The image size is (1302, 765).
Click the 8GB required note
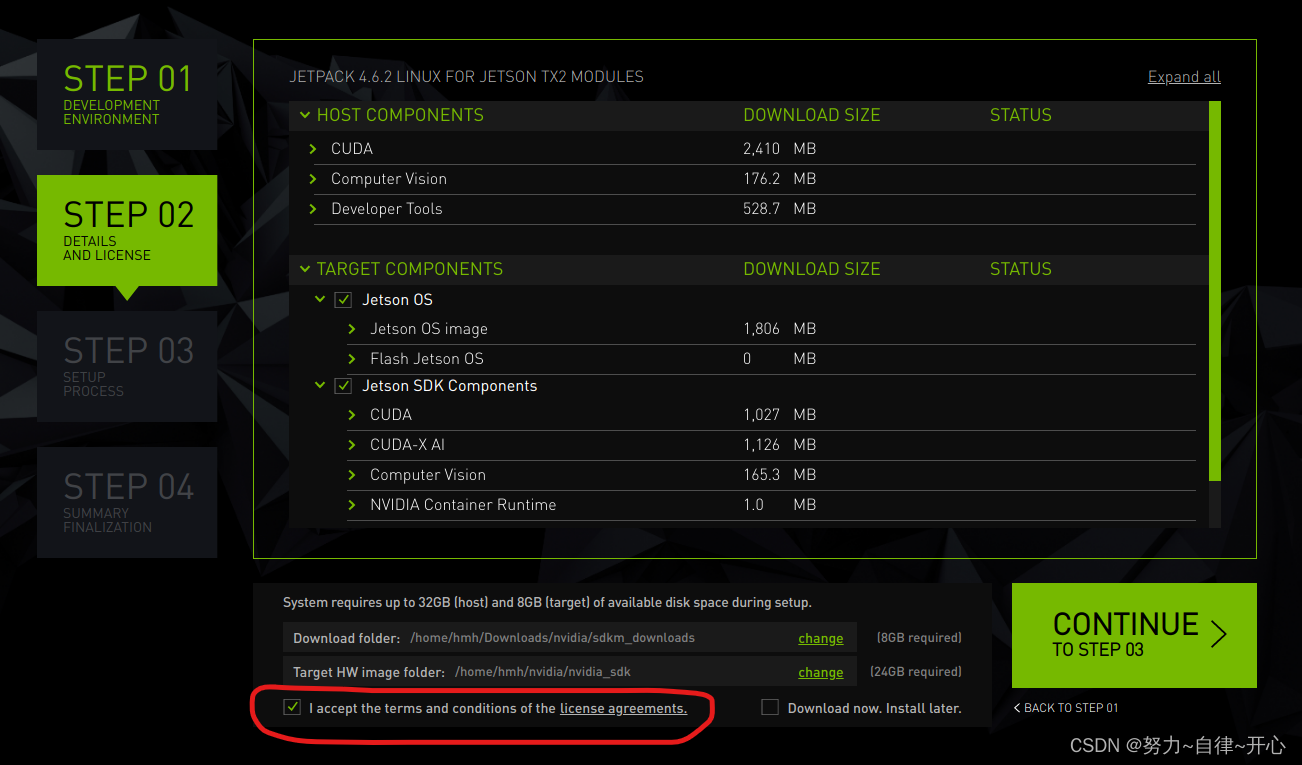(x=919, y=638)
